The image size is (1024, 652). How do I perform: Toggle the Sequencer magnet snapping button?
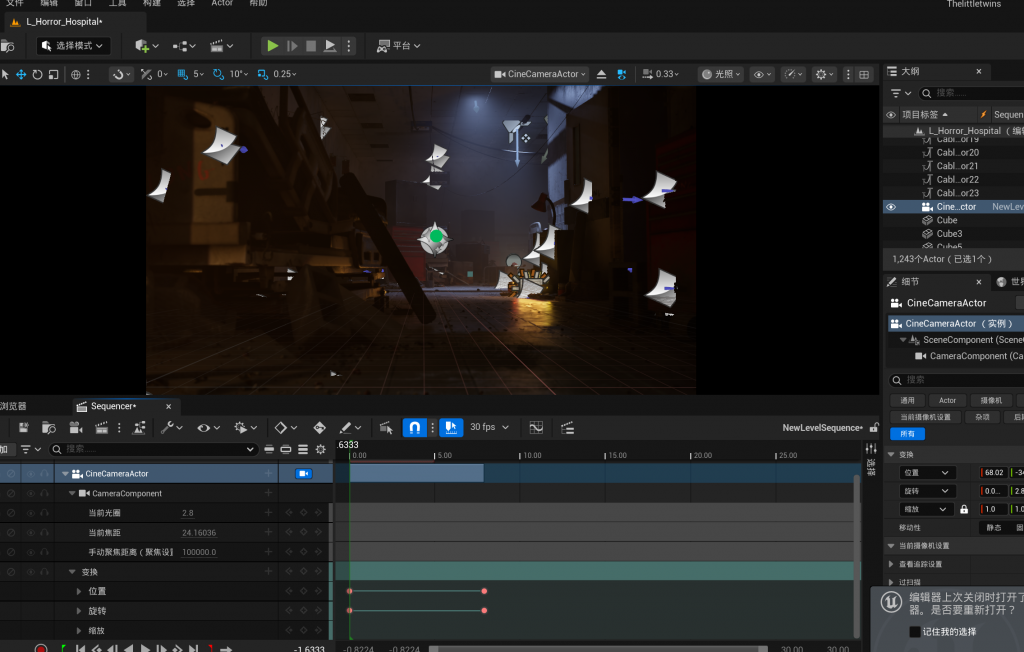point(415,428)
